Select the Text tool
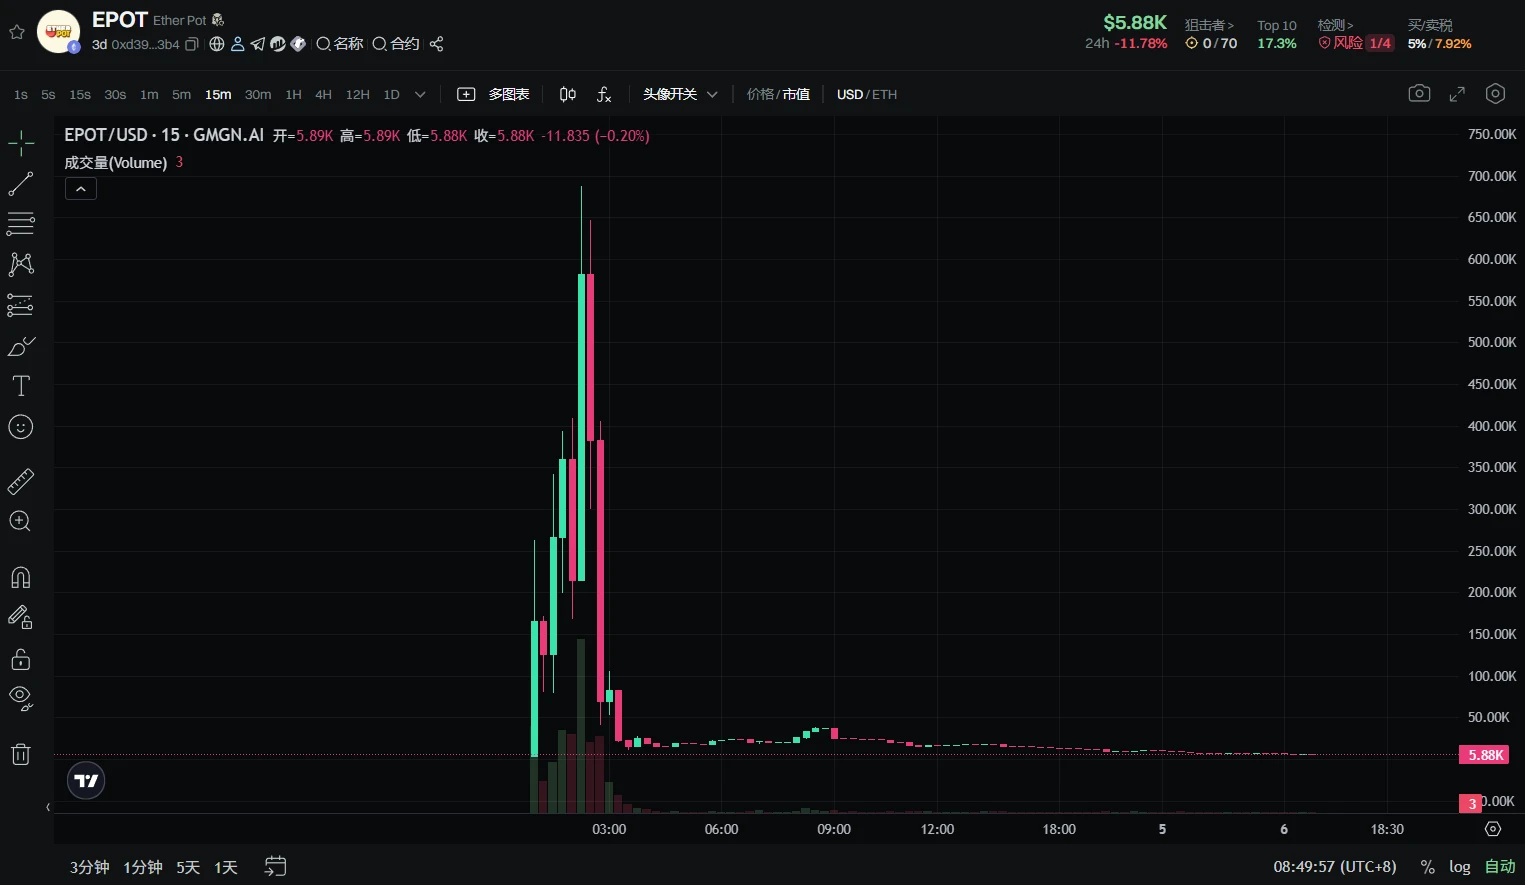1525x885 pixels. point(21,386)
